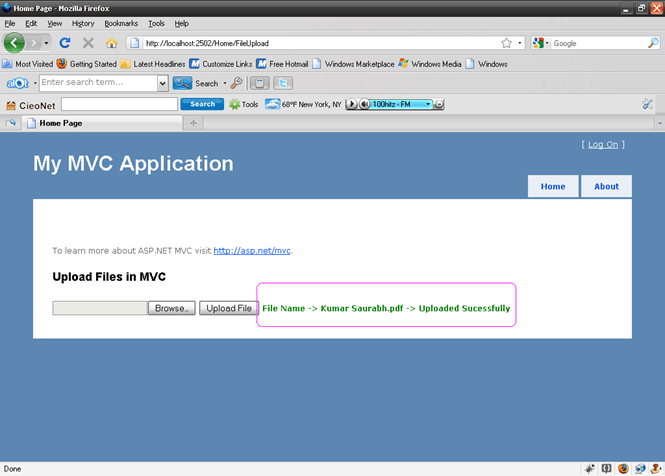Click the Upload File button

(x=229, y=308)
